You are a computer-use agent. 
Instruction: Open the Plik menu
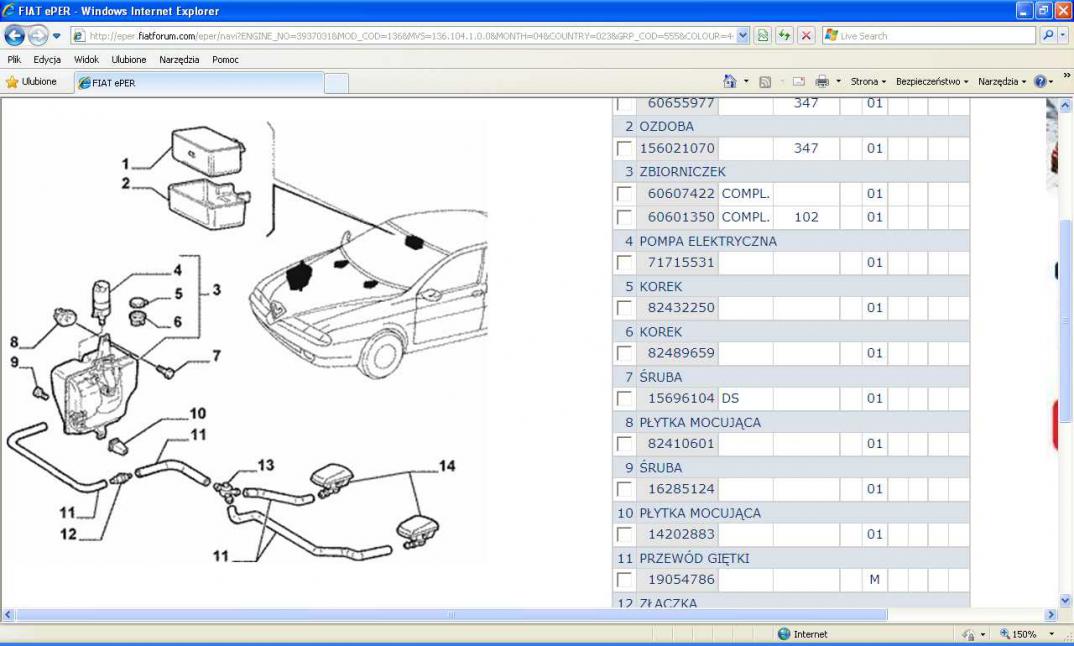point(14,60)
